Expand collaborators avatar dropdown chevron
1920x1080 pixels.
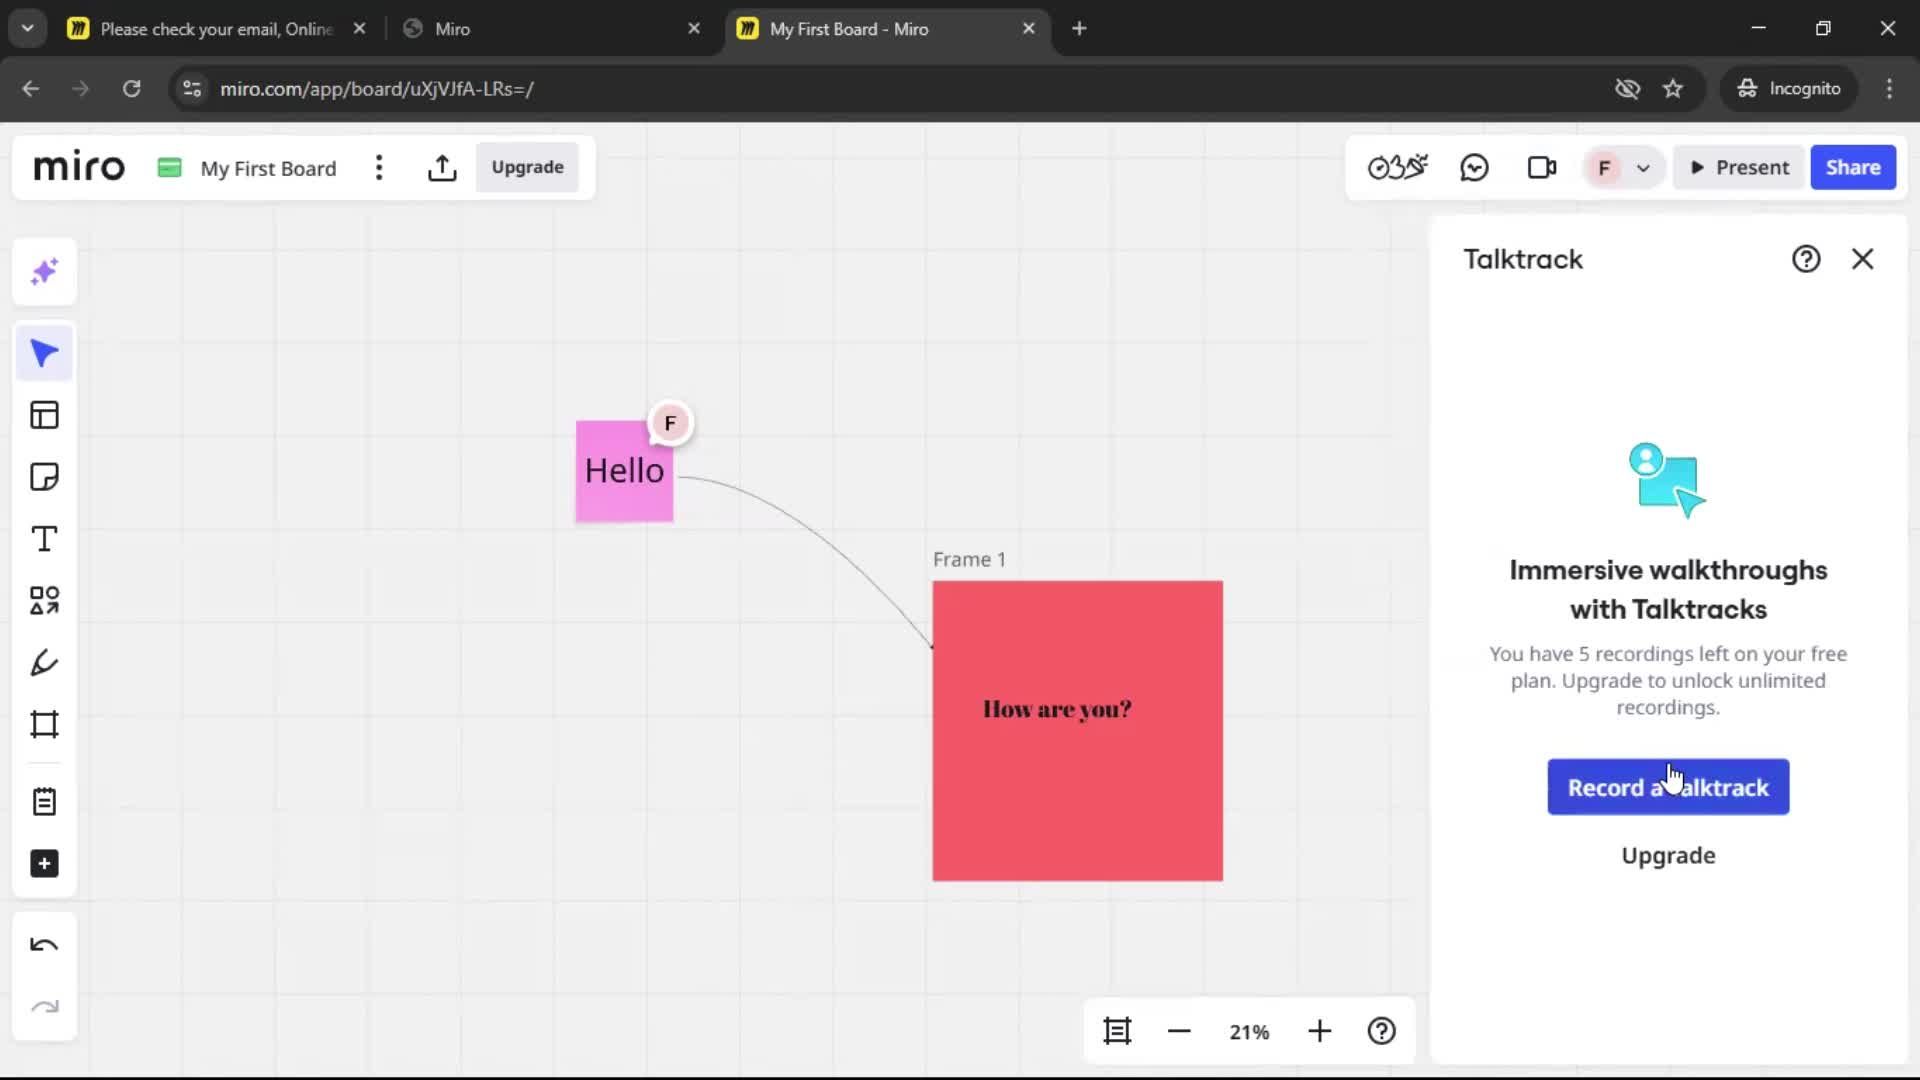pos(1643,168)
